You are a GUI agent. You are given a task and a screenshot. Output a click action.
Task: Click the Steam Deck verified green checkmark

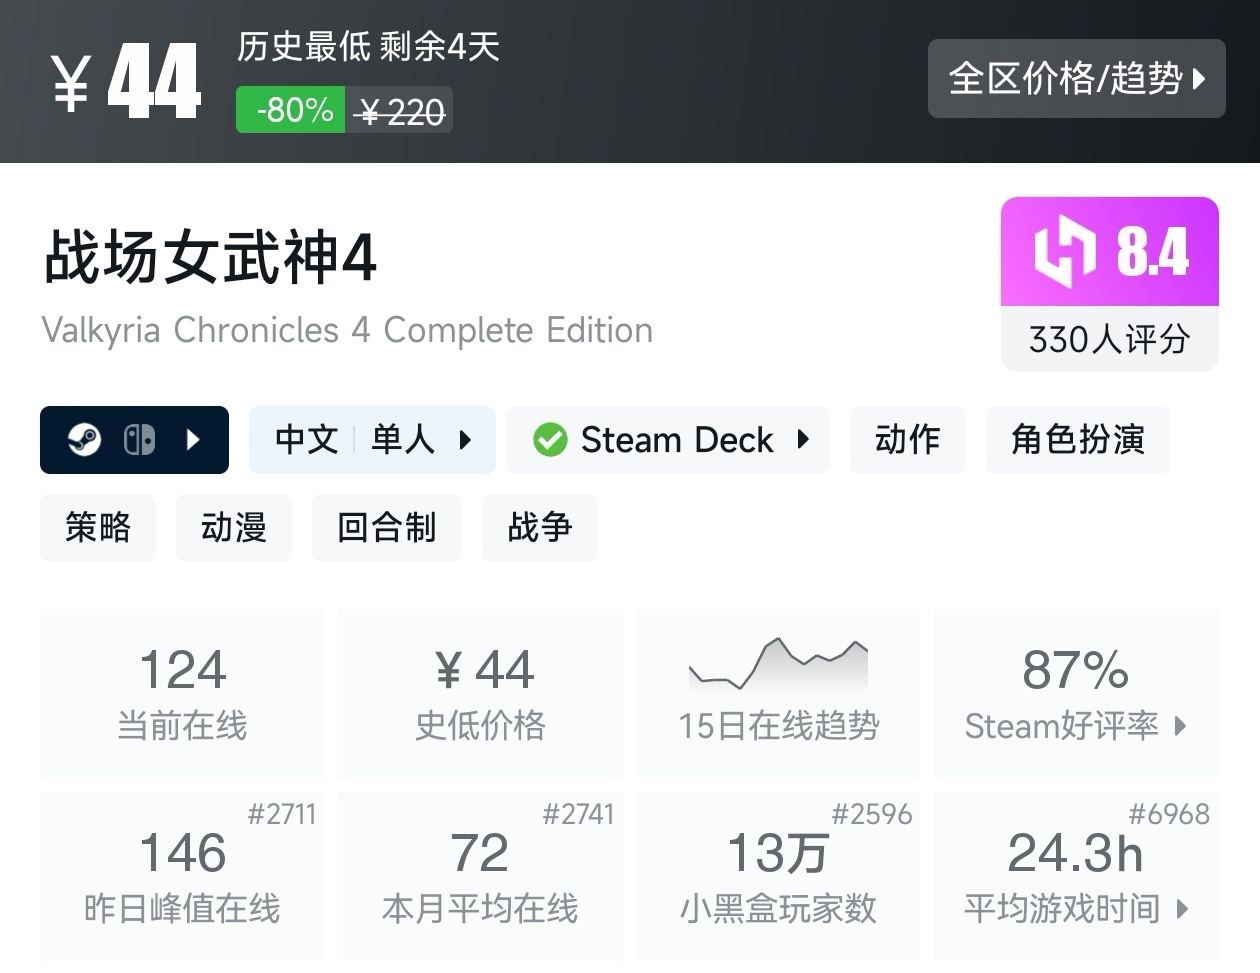(549, 440)
